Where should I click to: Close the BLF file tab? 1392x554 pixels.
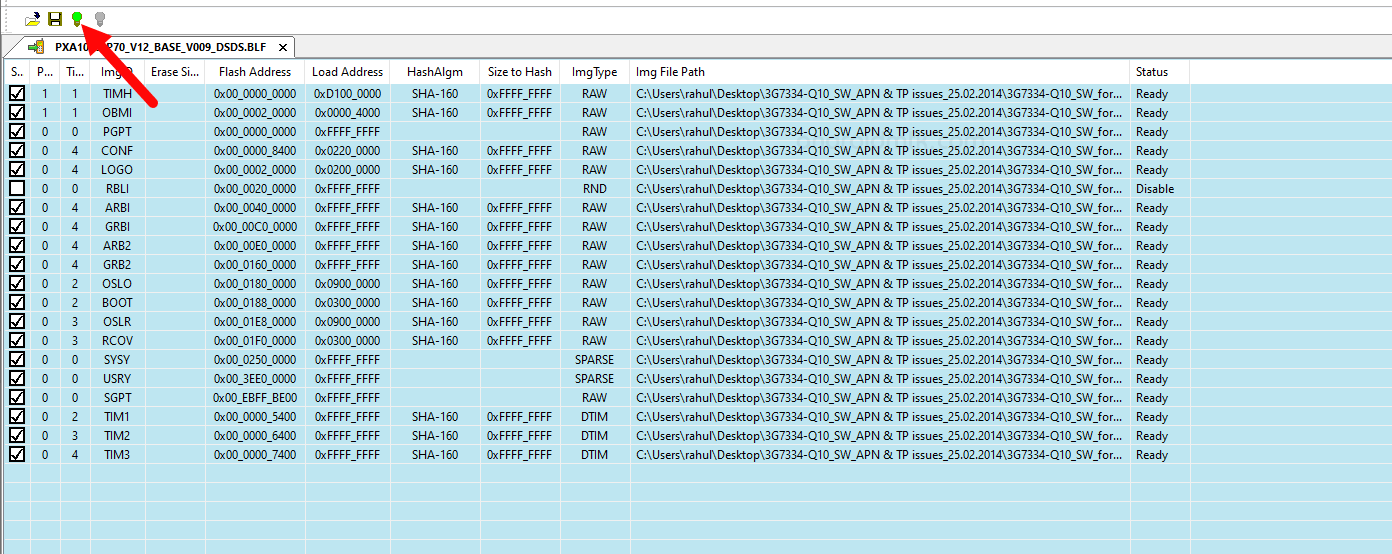pos(283,47)
